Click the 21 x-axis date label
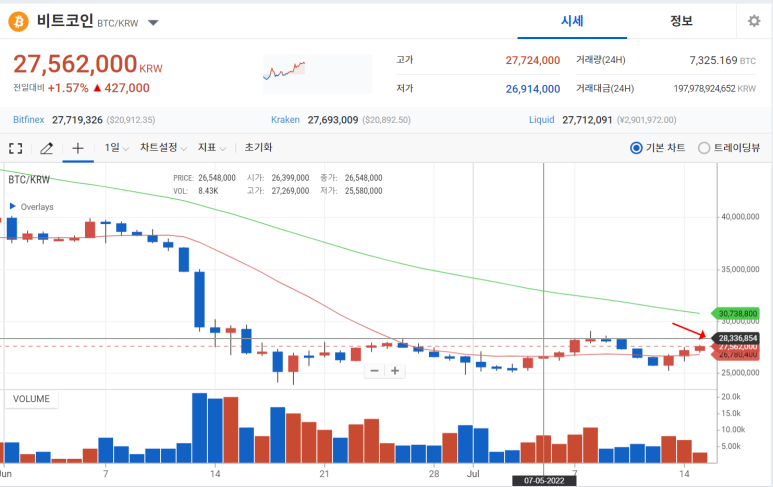773x487 pixels. tap(324, 474)
